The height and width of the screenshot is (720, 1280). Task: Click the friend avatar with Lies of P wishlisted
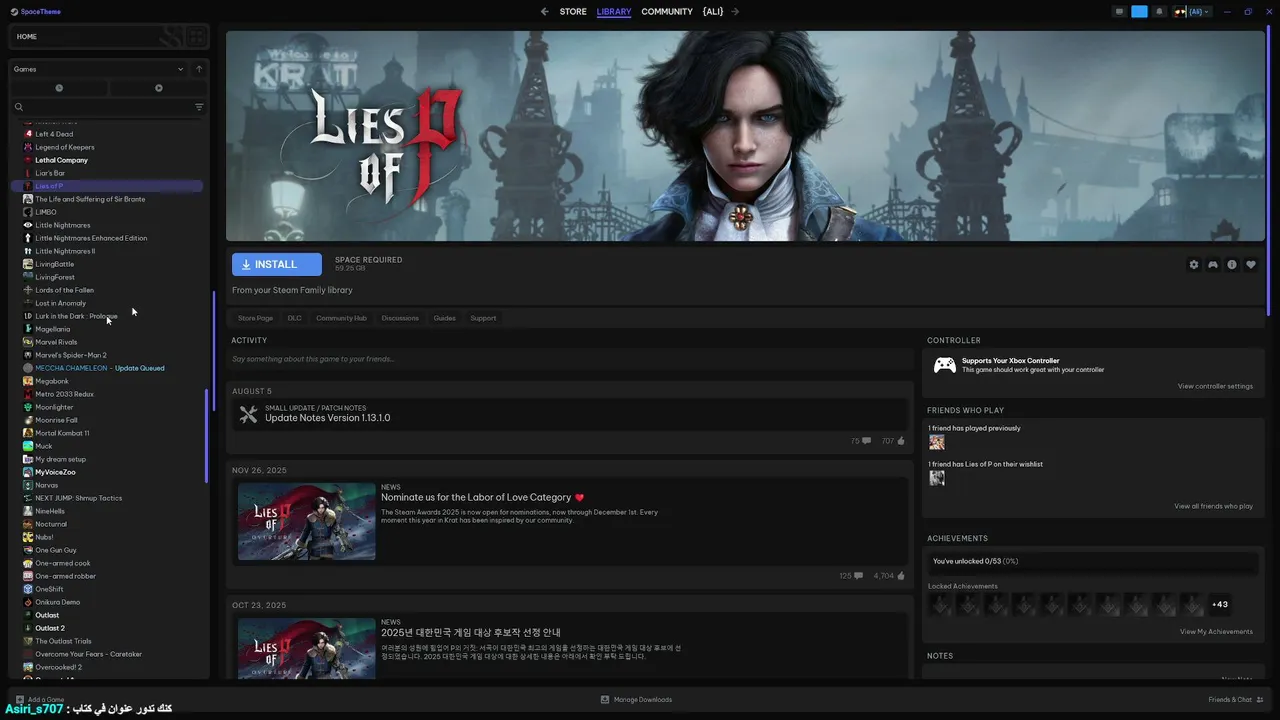click(936, 478)
